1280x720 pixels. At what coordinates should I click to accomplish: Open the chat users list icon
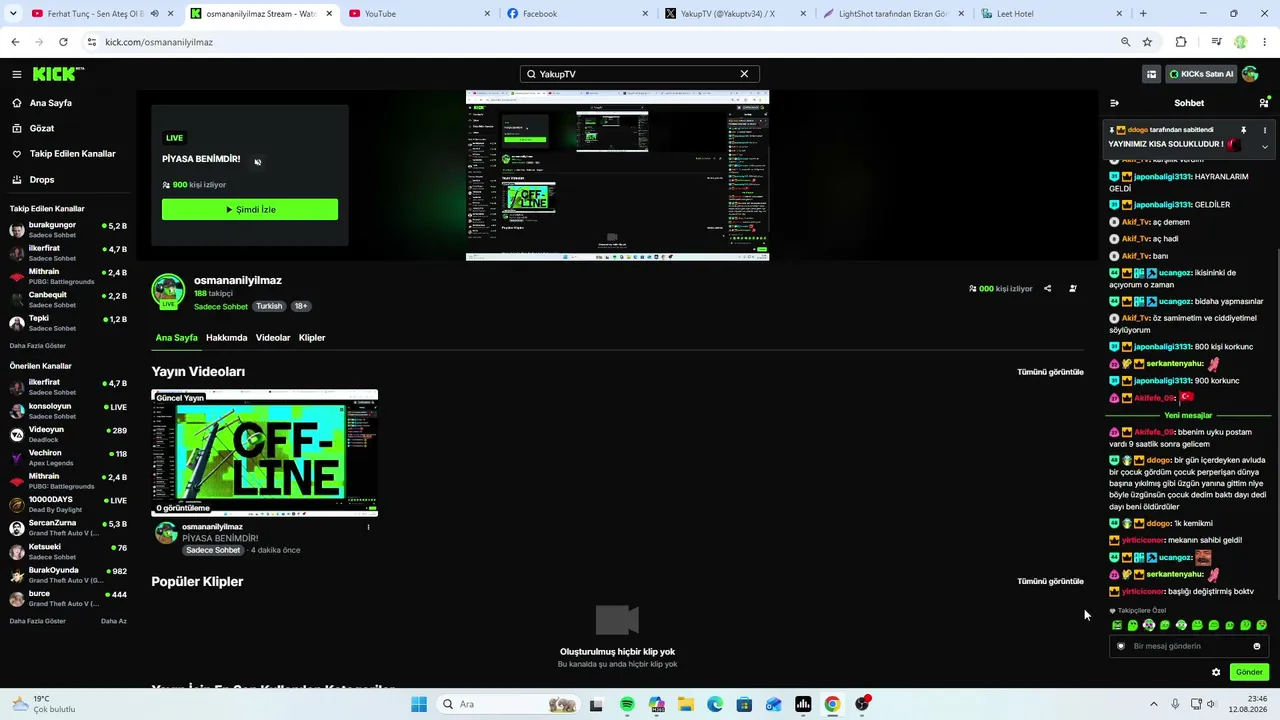1264,103
